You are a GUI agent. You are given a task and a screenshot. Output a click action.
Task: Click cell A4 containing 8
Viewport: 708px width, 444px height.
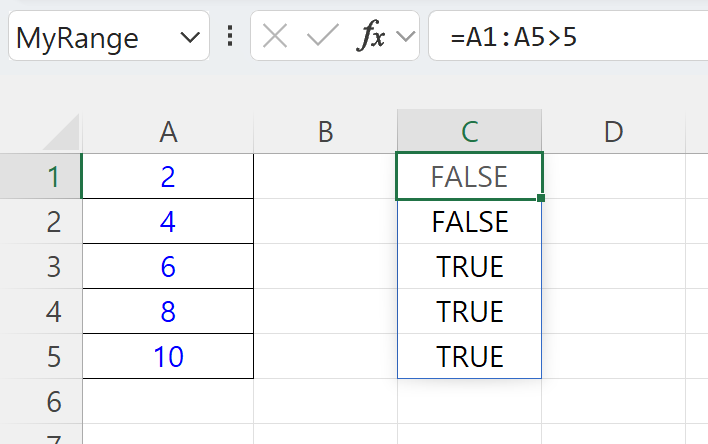pyautogui.click(x=168, y=311)
